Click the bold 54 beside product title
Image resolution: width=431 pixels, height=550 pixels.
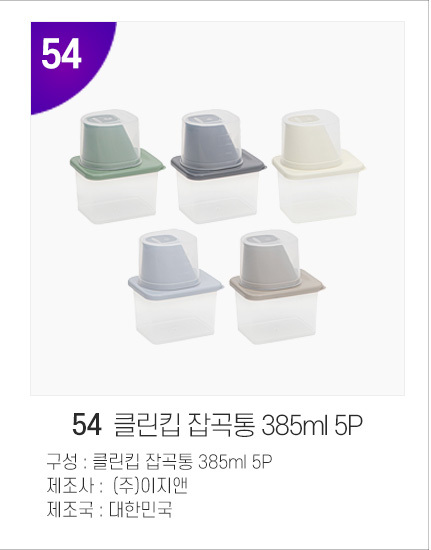coord(87,425)
